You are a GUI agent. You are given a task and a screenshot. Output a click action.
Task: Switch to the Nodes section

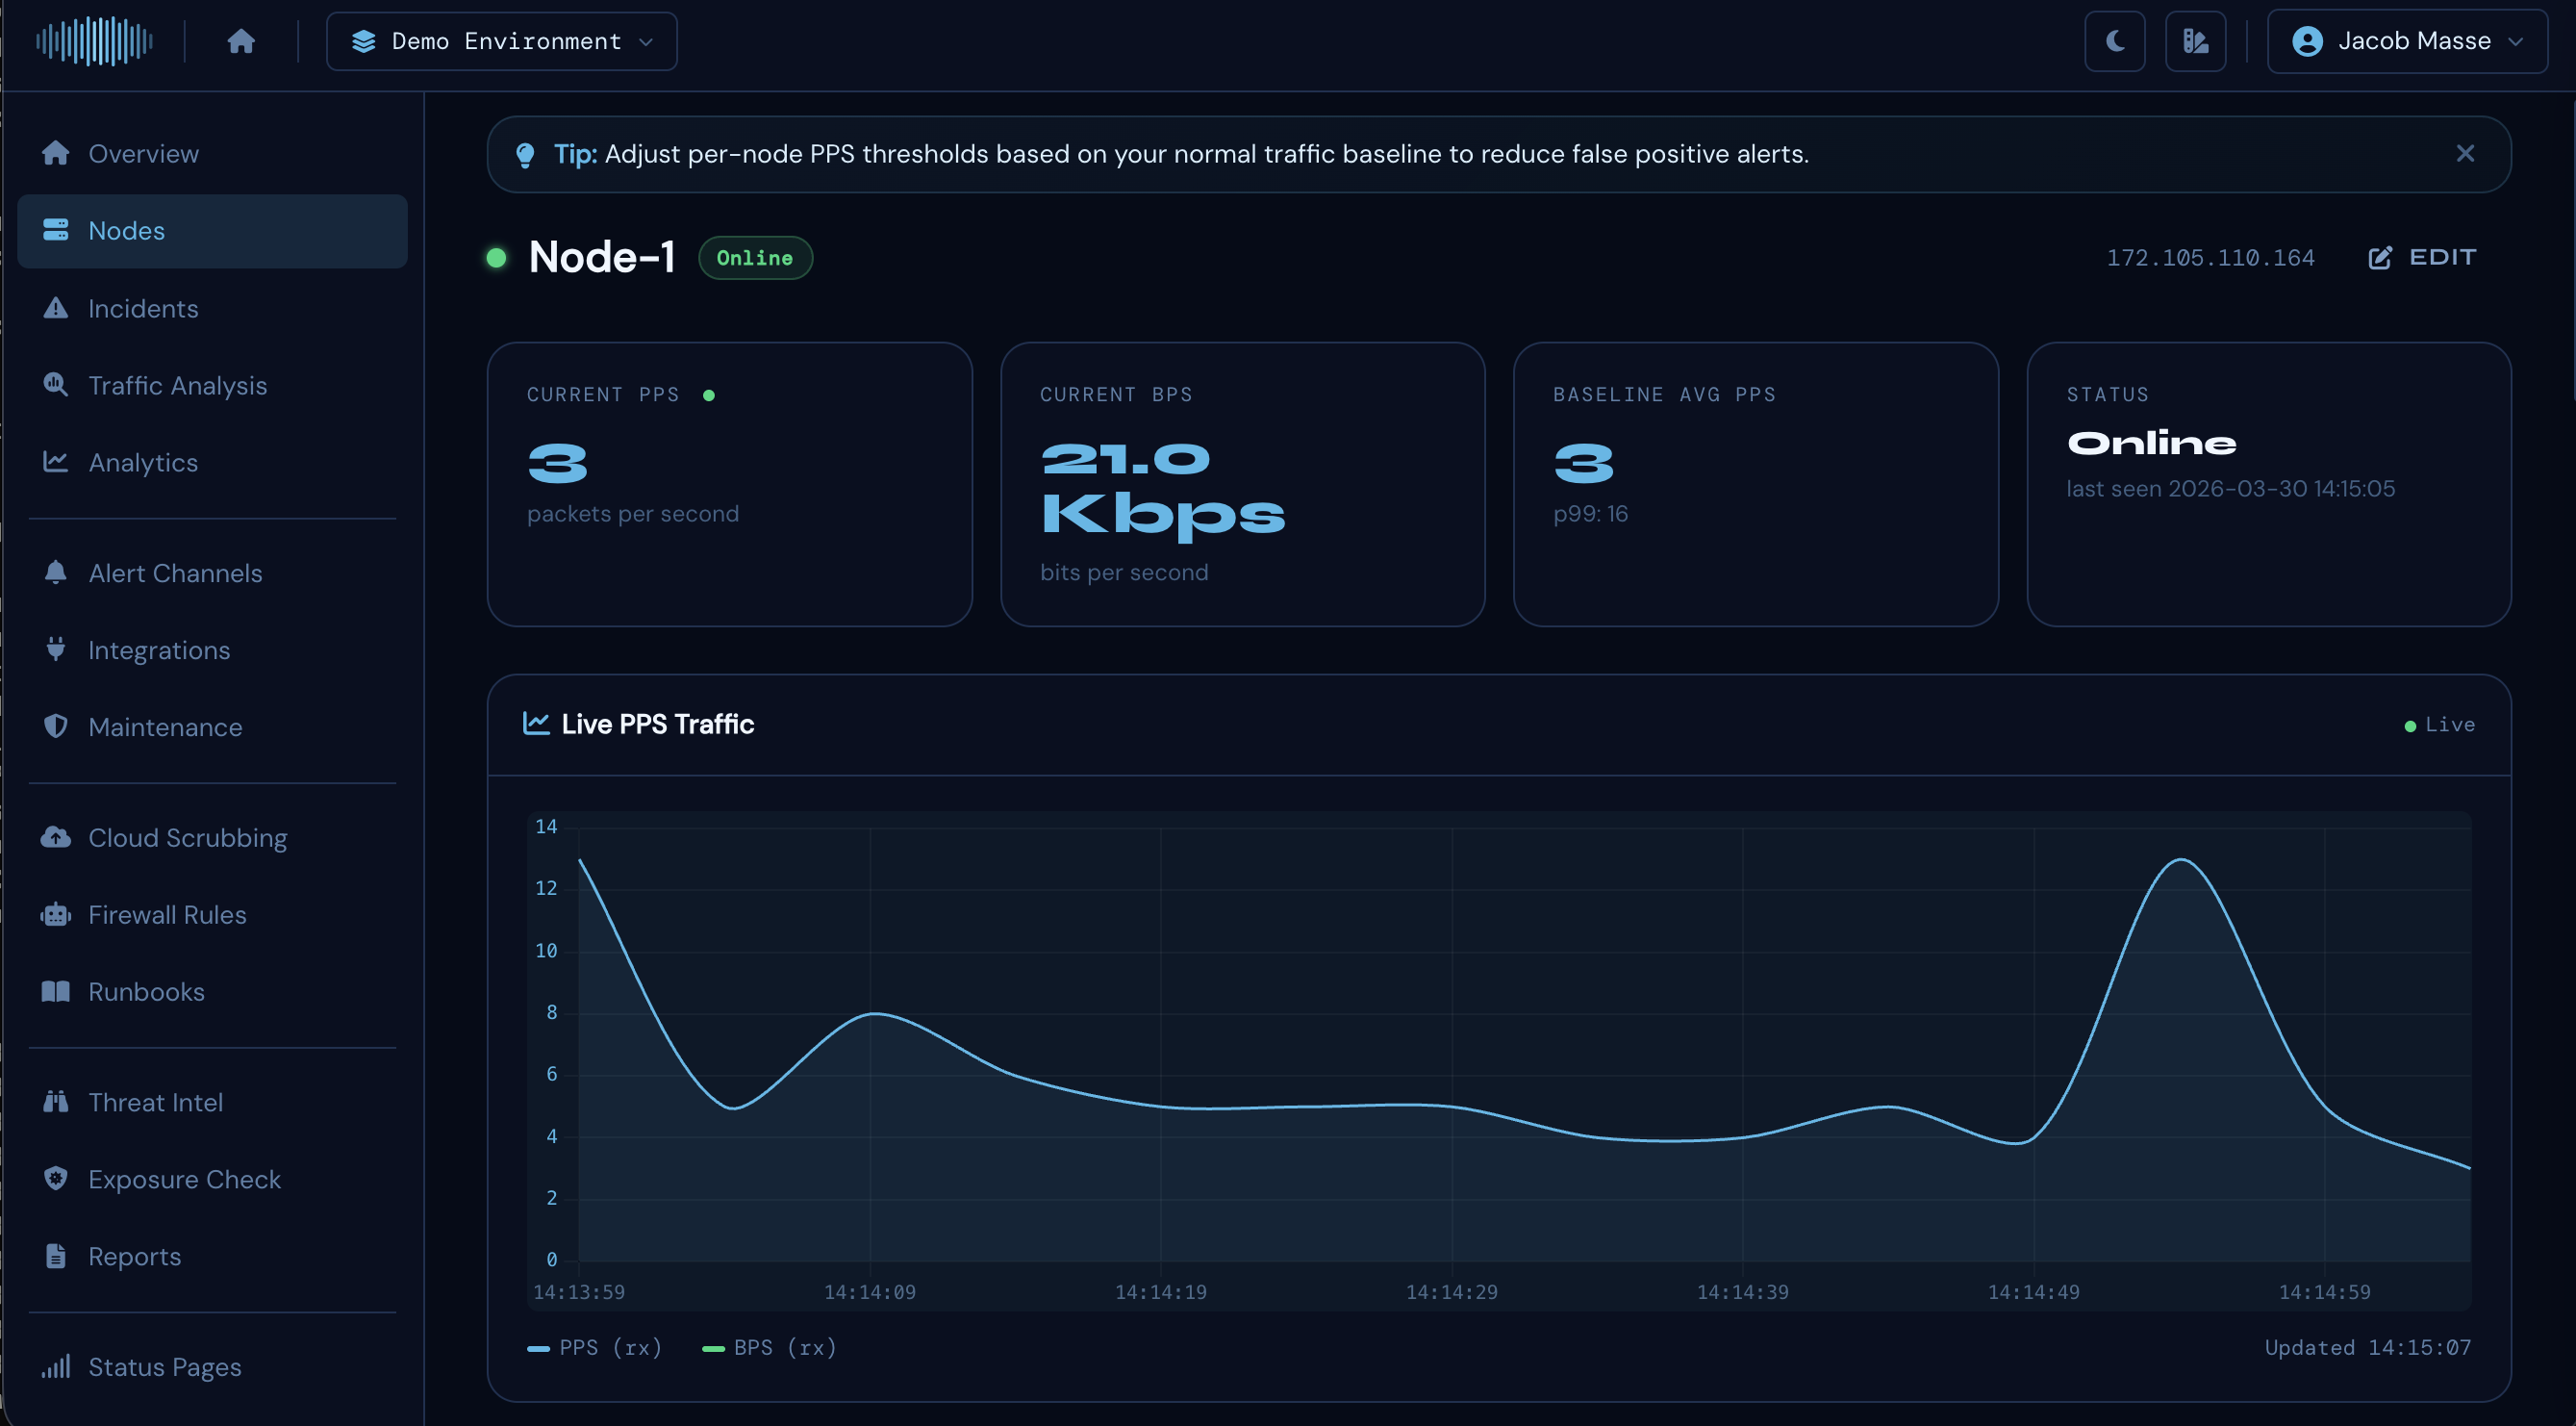coord(126,230)
